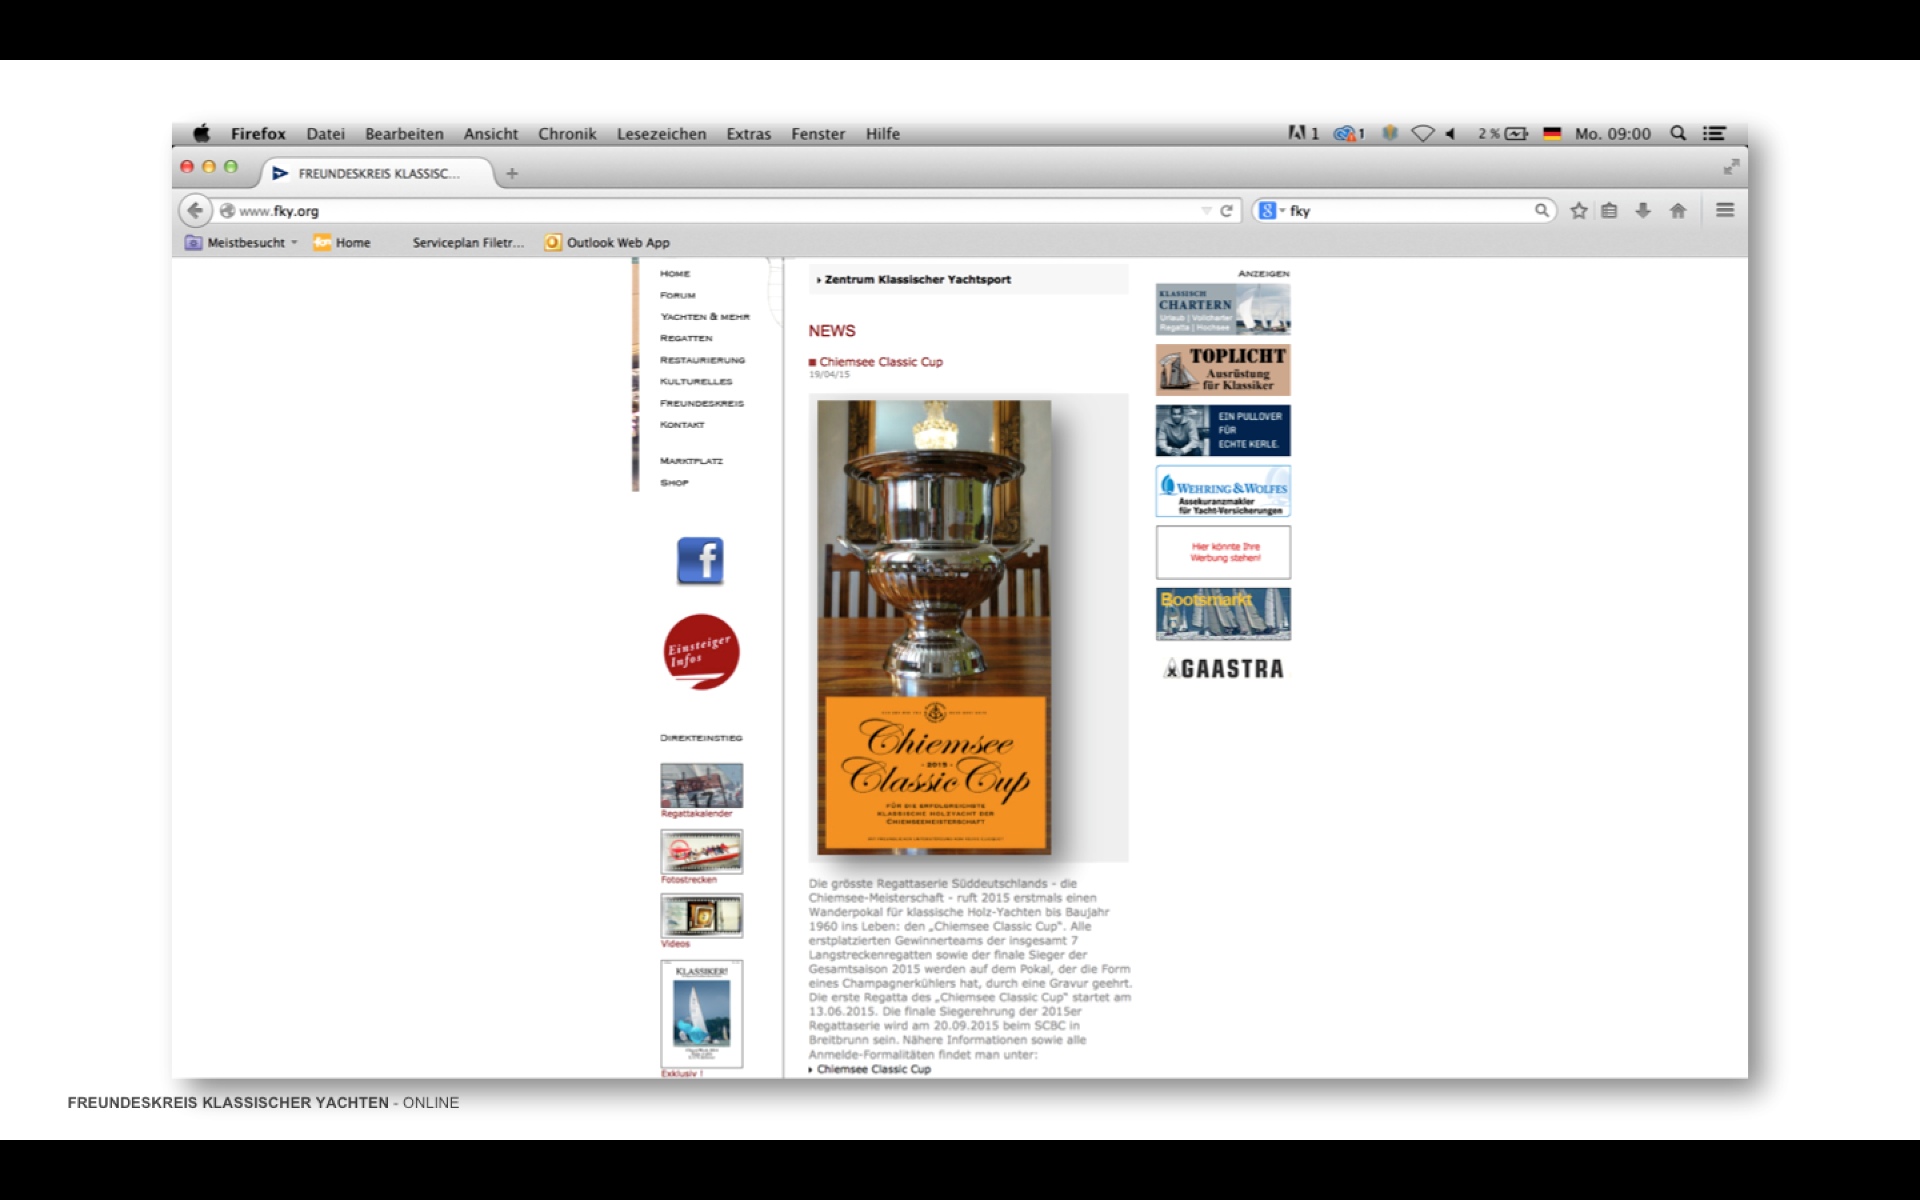Open a new tab with plus button
The height and width of the screenshot is (1200, 1920).
(x=512, y=173)
